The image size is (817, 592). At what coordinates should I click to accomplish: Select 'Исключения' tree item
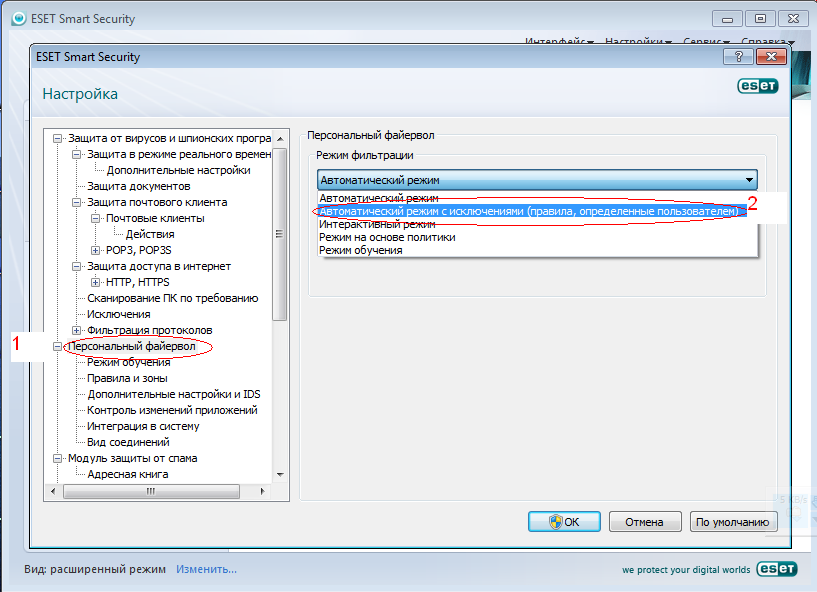pos(119,314)
